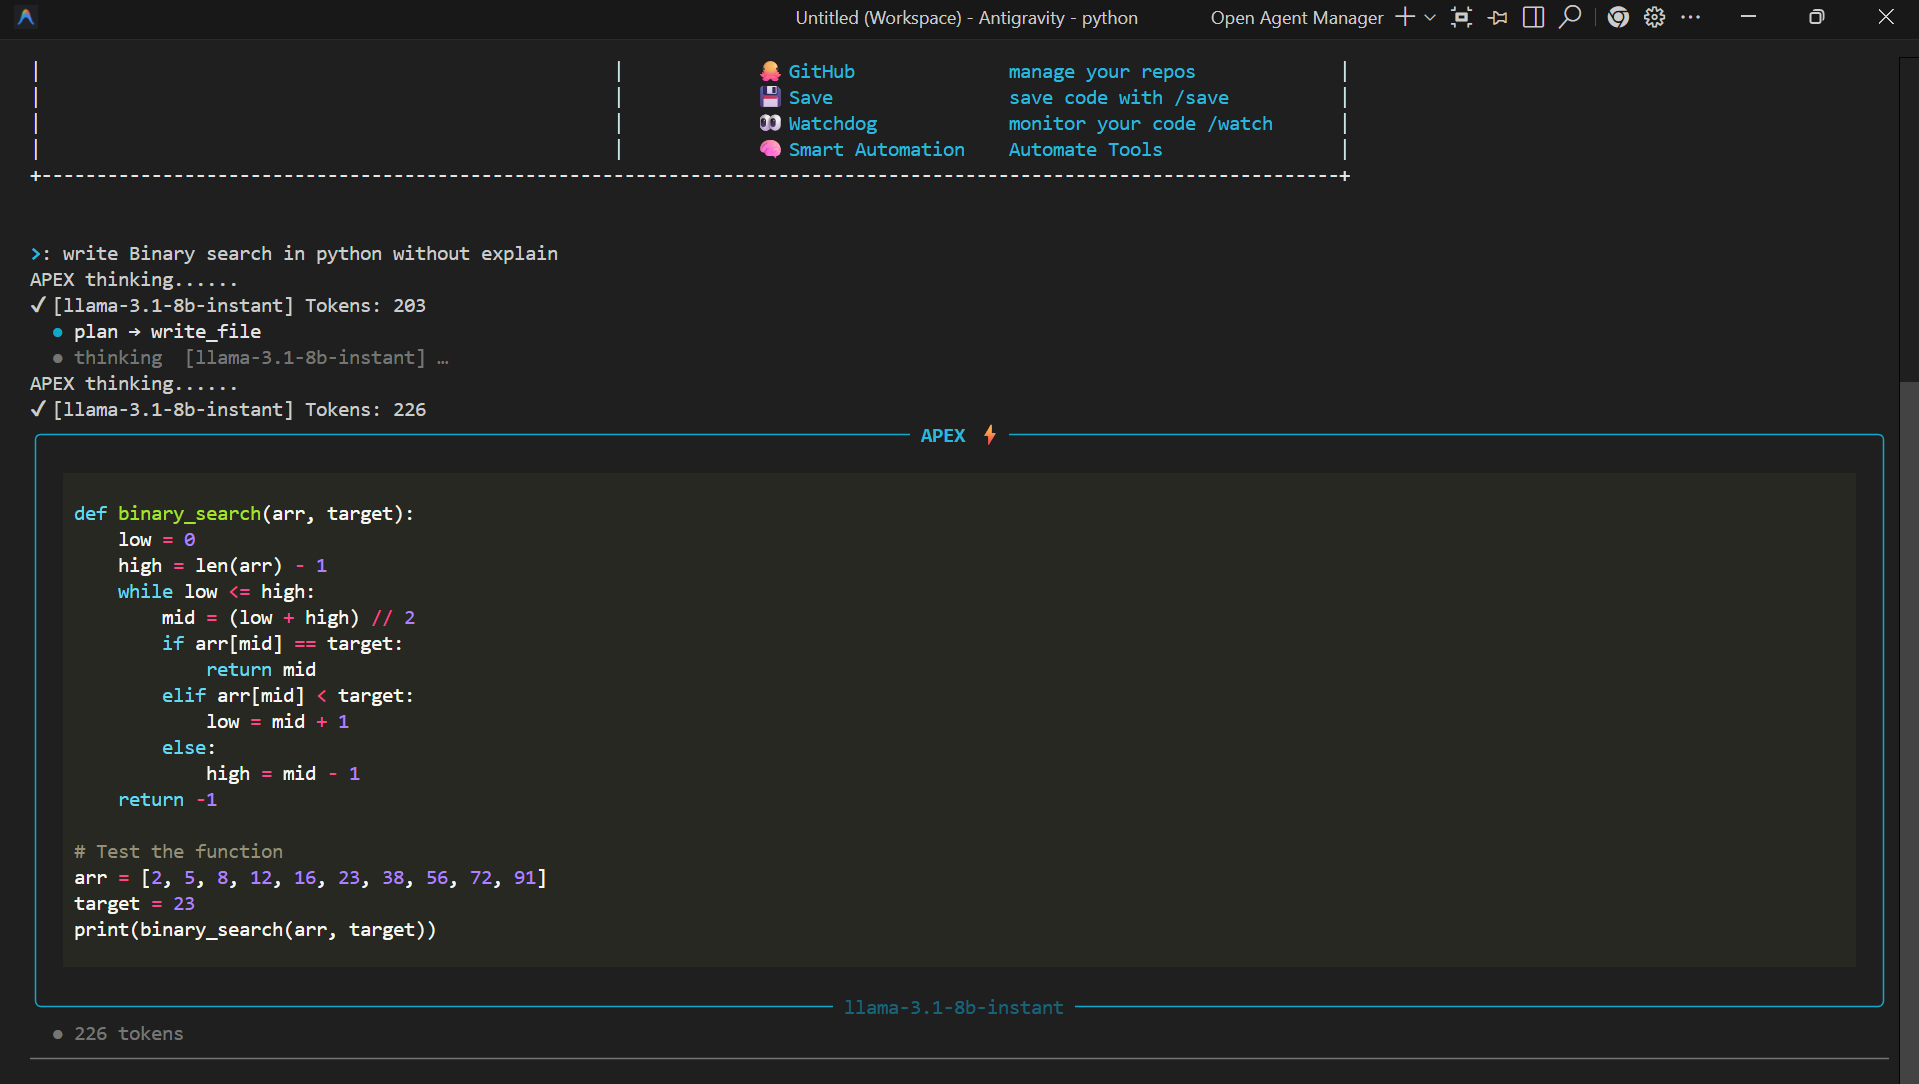
Task: Minimize the Antigravity window
Action: [1749, 17]
